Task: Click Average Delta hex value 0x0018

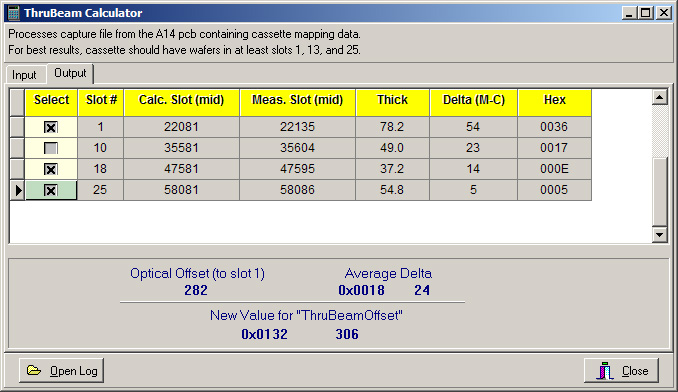Action: 361,290
